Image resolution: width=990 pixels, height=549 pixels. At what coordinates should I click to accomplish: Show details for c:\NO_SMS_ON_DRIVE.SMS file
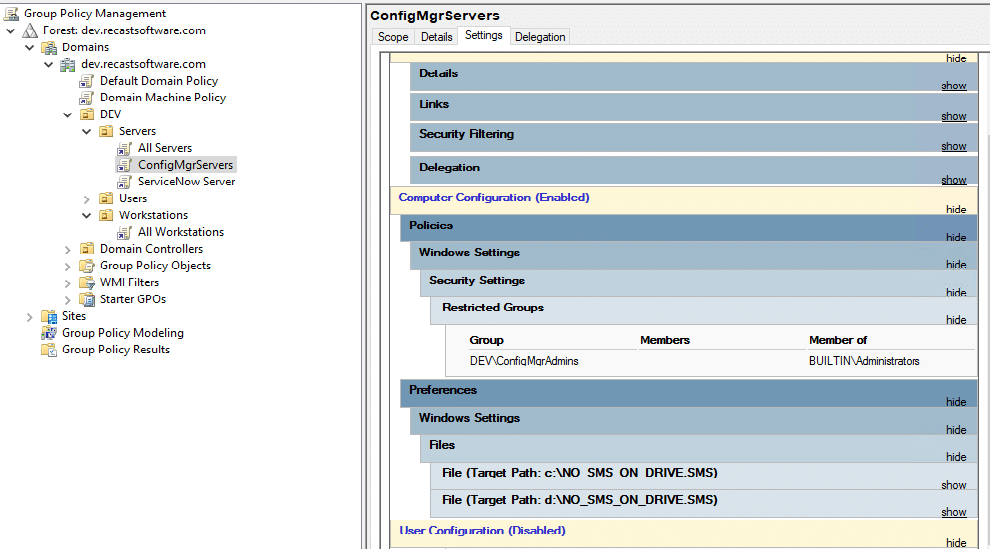[953, 485]
